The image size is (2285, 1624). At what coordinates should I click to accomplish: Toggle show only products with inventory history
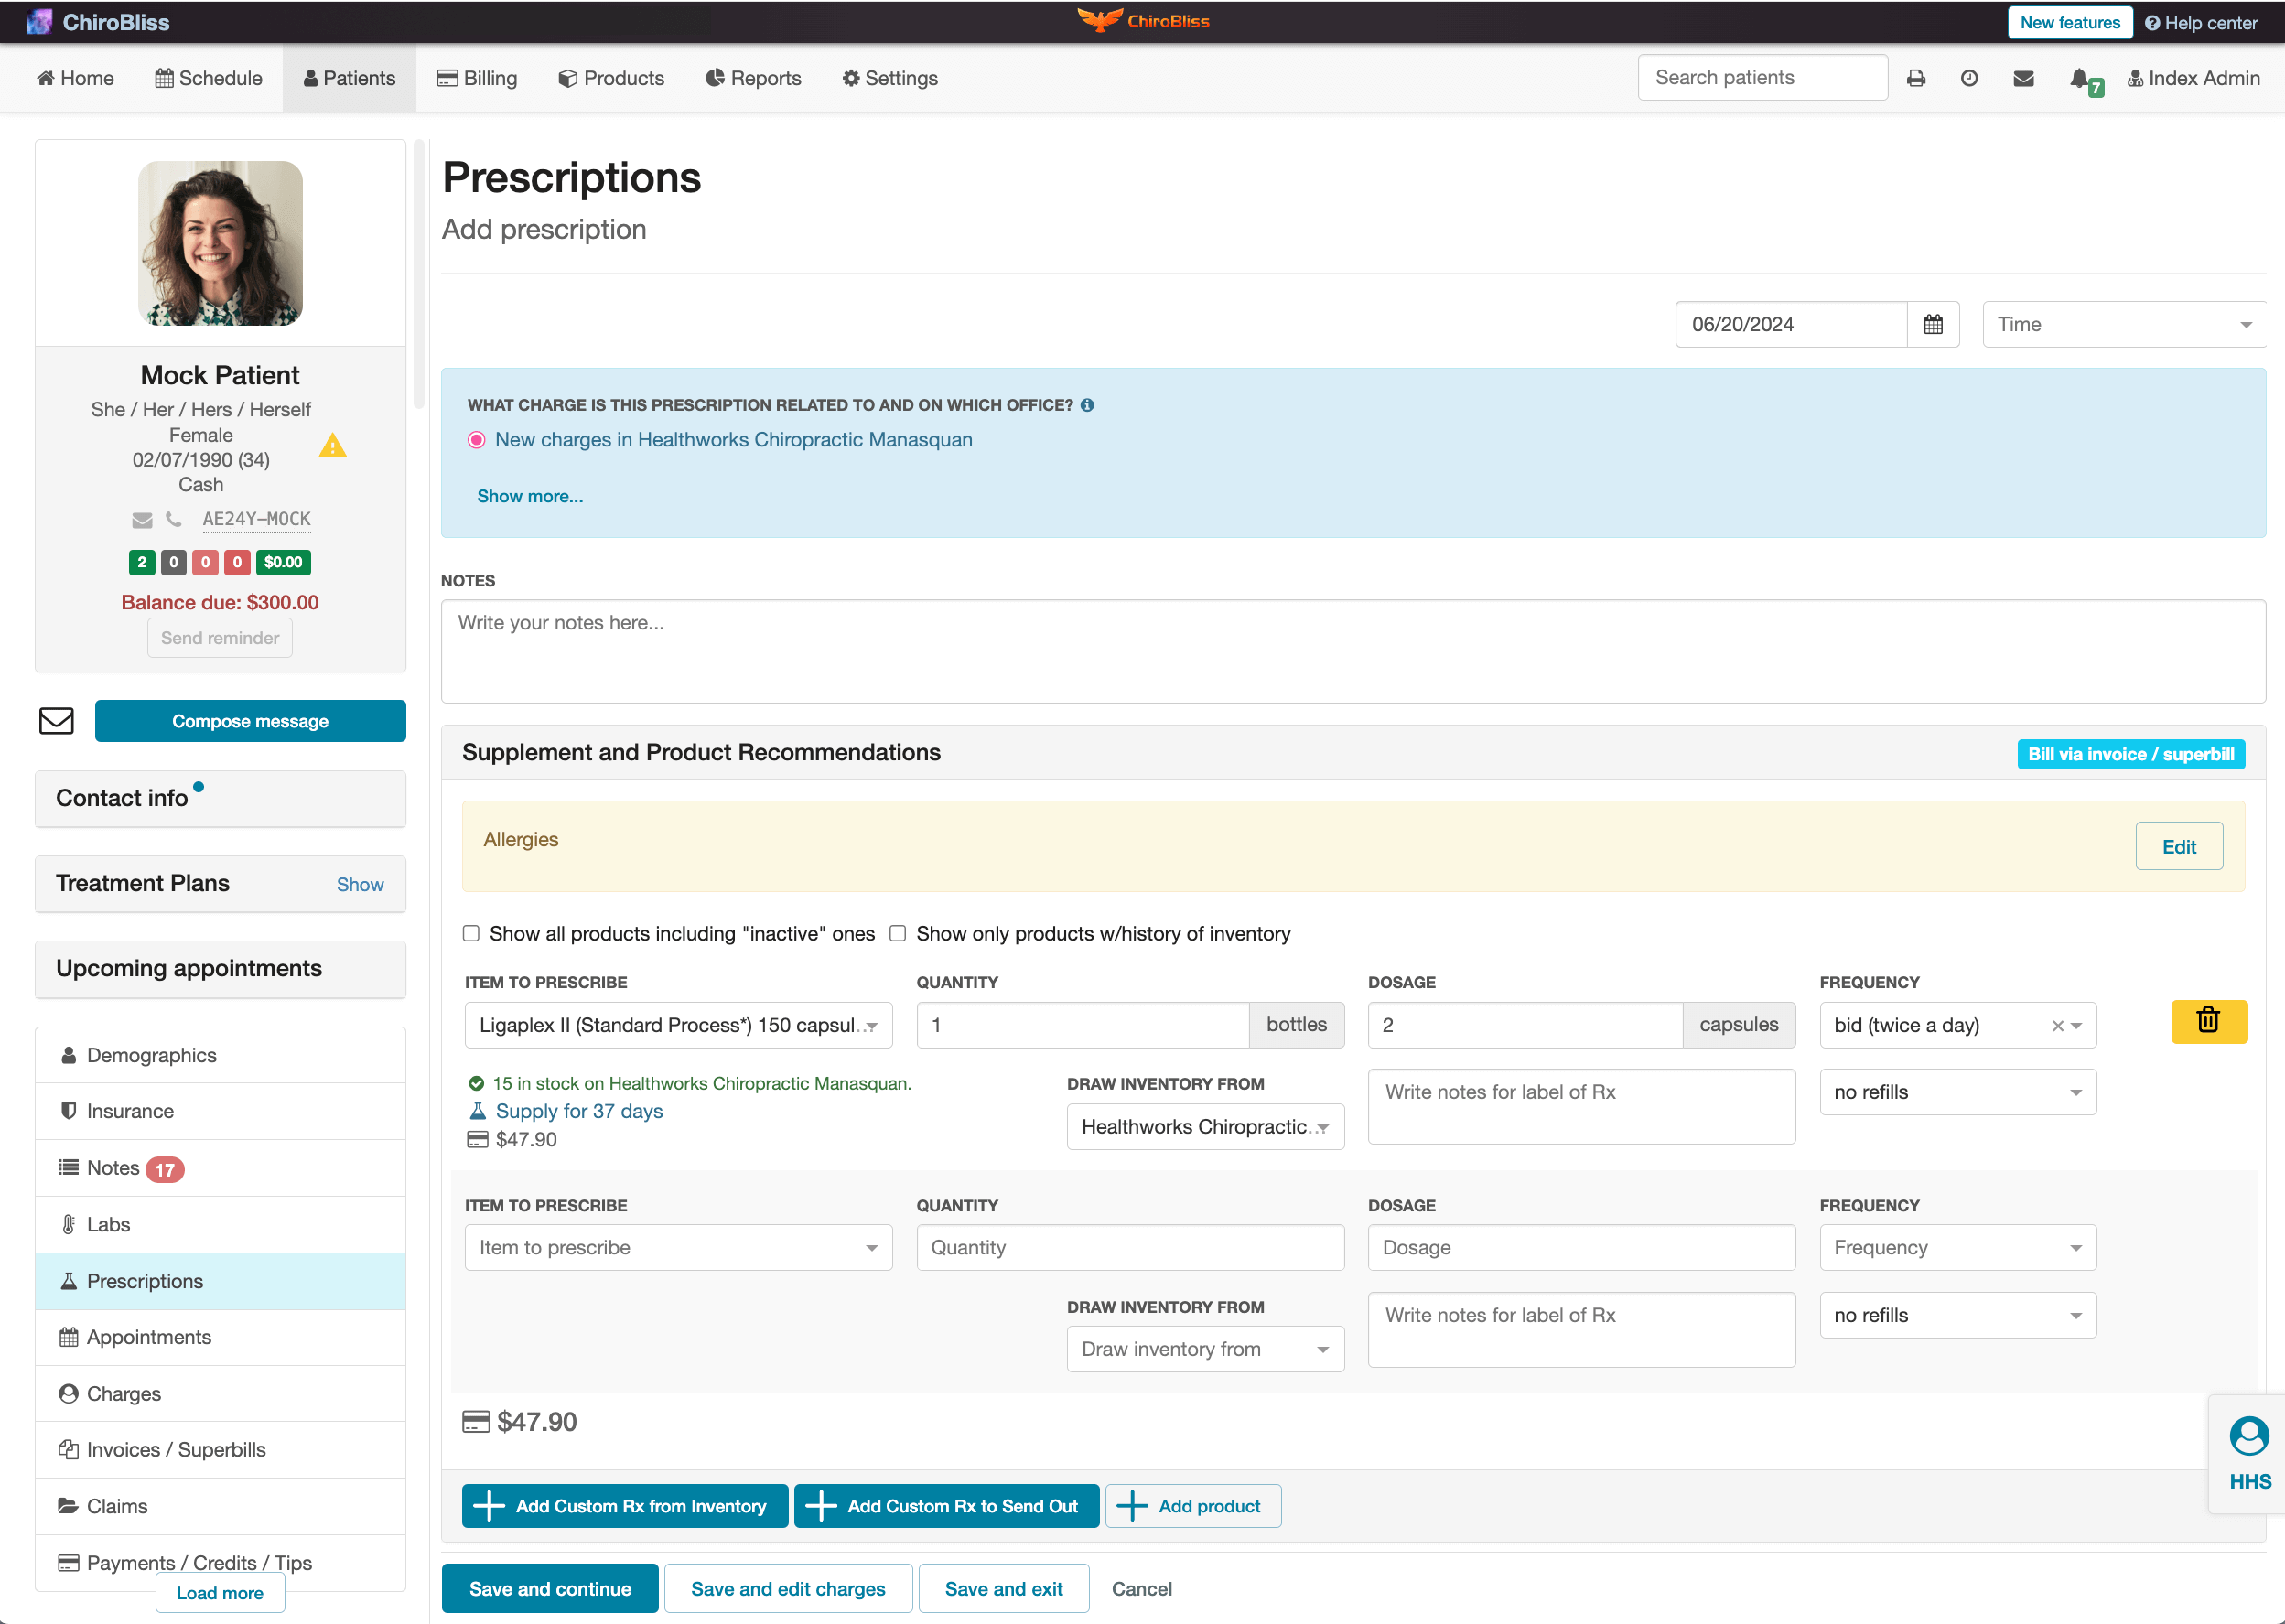tap(898, 933)
